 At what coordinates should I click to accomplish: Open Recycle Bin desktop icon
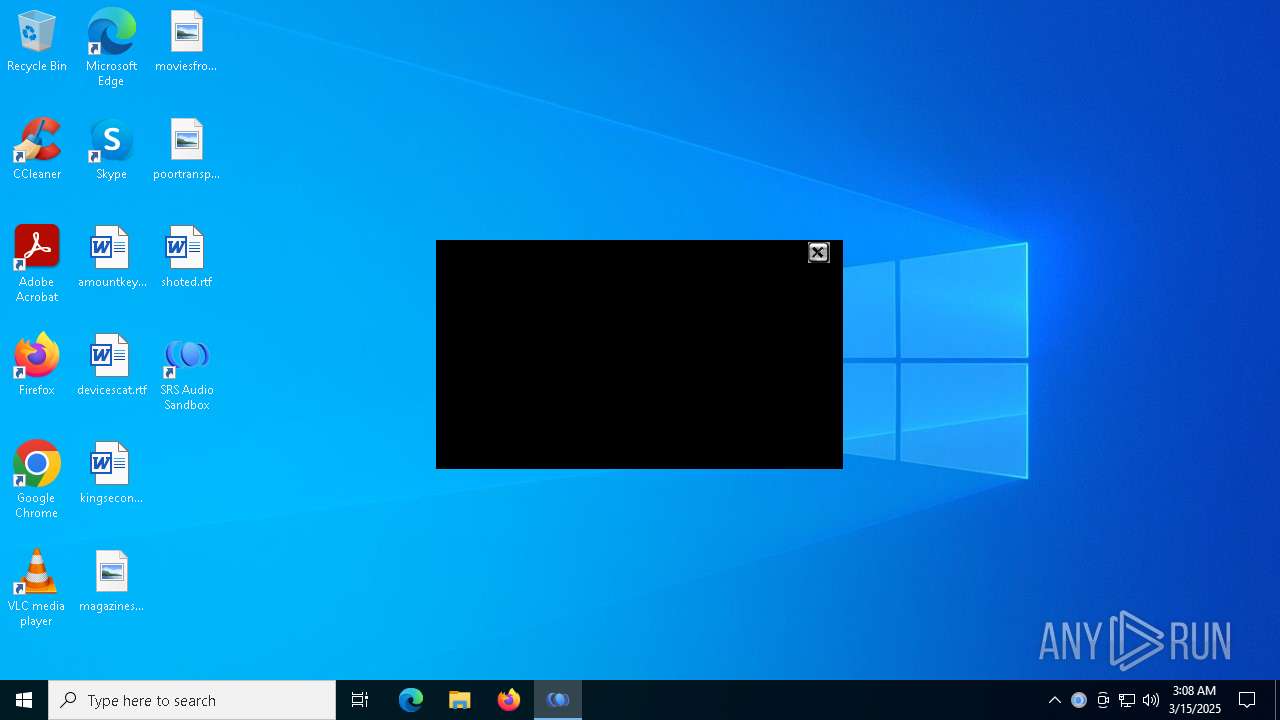[x=37, y=42]
